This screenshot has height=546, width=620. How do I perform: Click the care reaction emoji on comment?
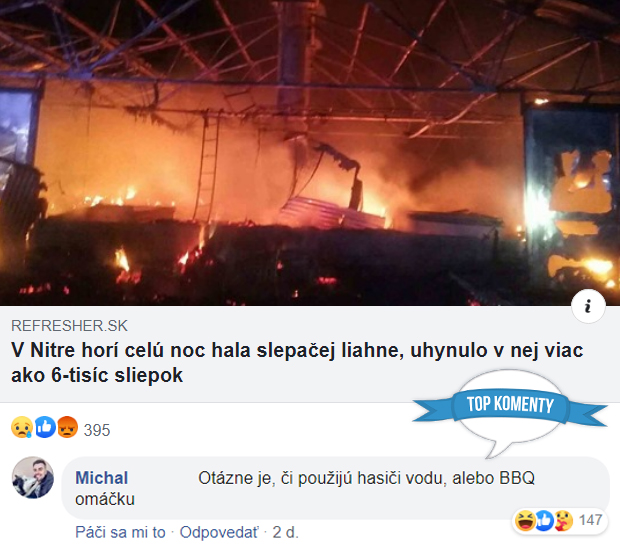tap(563, 520)
